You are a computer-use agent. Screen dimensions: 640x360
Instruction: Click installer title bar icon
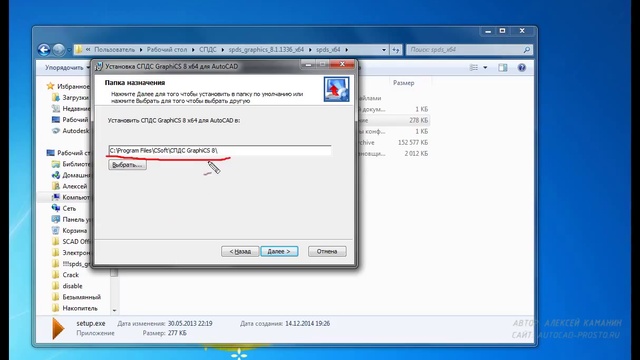coord(99,66)
